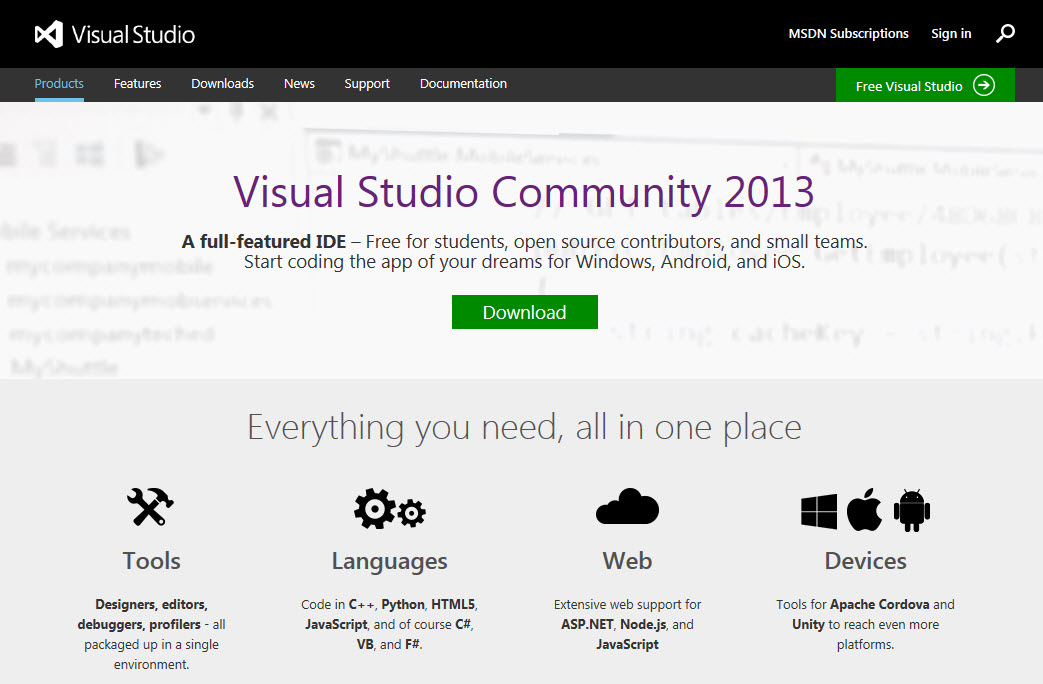Click the Languages gears icon
The width and height of the screenshot is (1043, 684).
[390, 509]
